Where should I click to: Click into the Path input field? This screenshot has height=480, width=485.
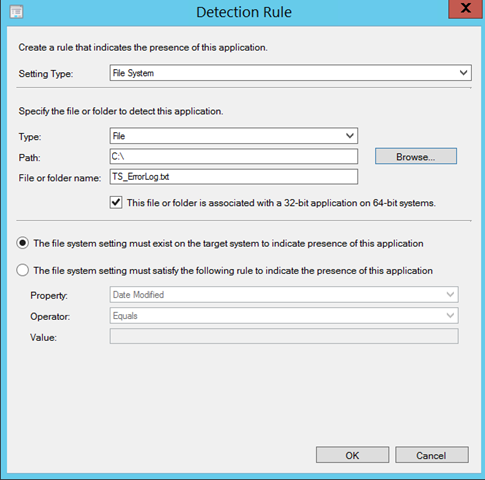[234, 156]
